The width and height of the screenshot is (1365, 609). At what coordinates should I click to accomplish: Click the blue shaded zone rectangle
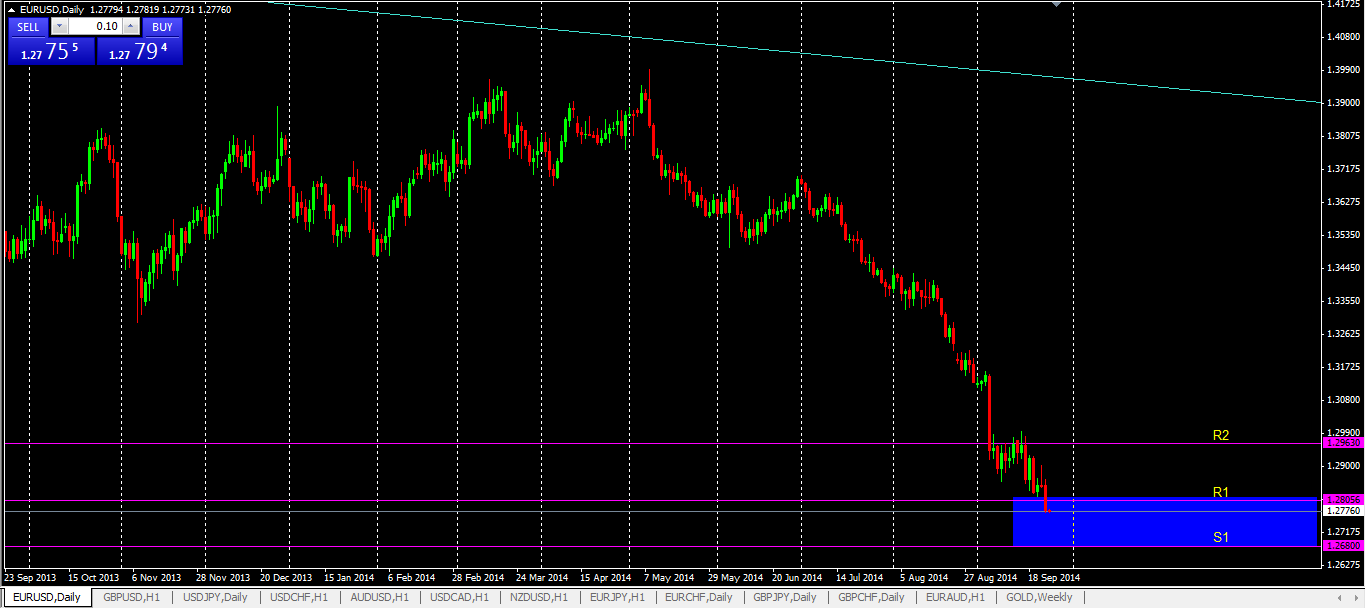tap(1167, 521)
